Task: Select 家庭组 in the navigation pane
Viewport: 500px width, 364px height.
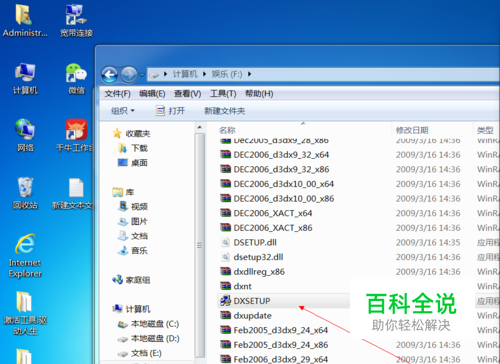Action: [131, 280]
